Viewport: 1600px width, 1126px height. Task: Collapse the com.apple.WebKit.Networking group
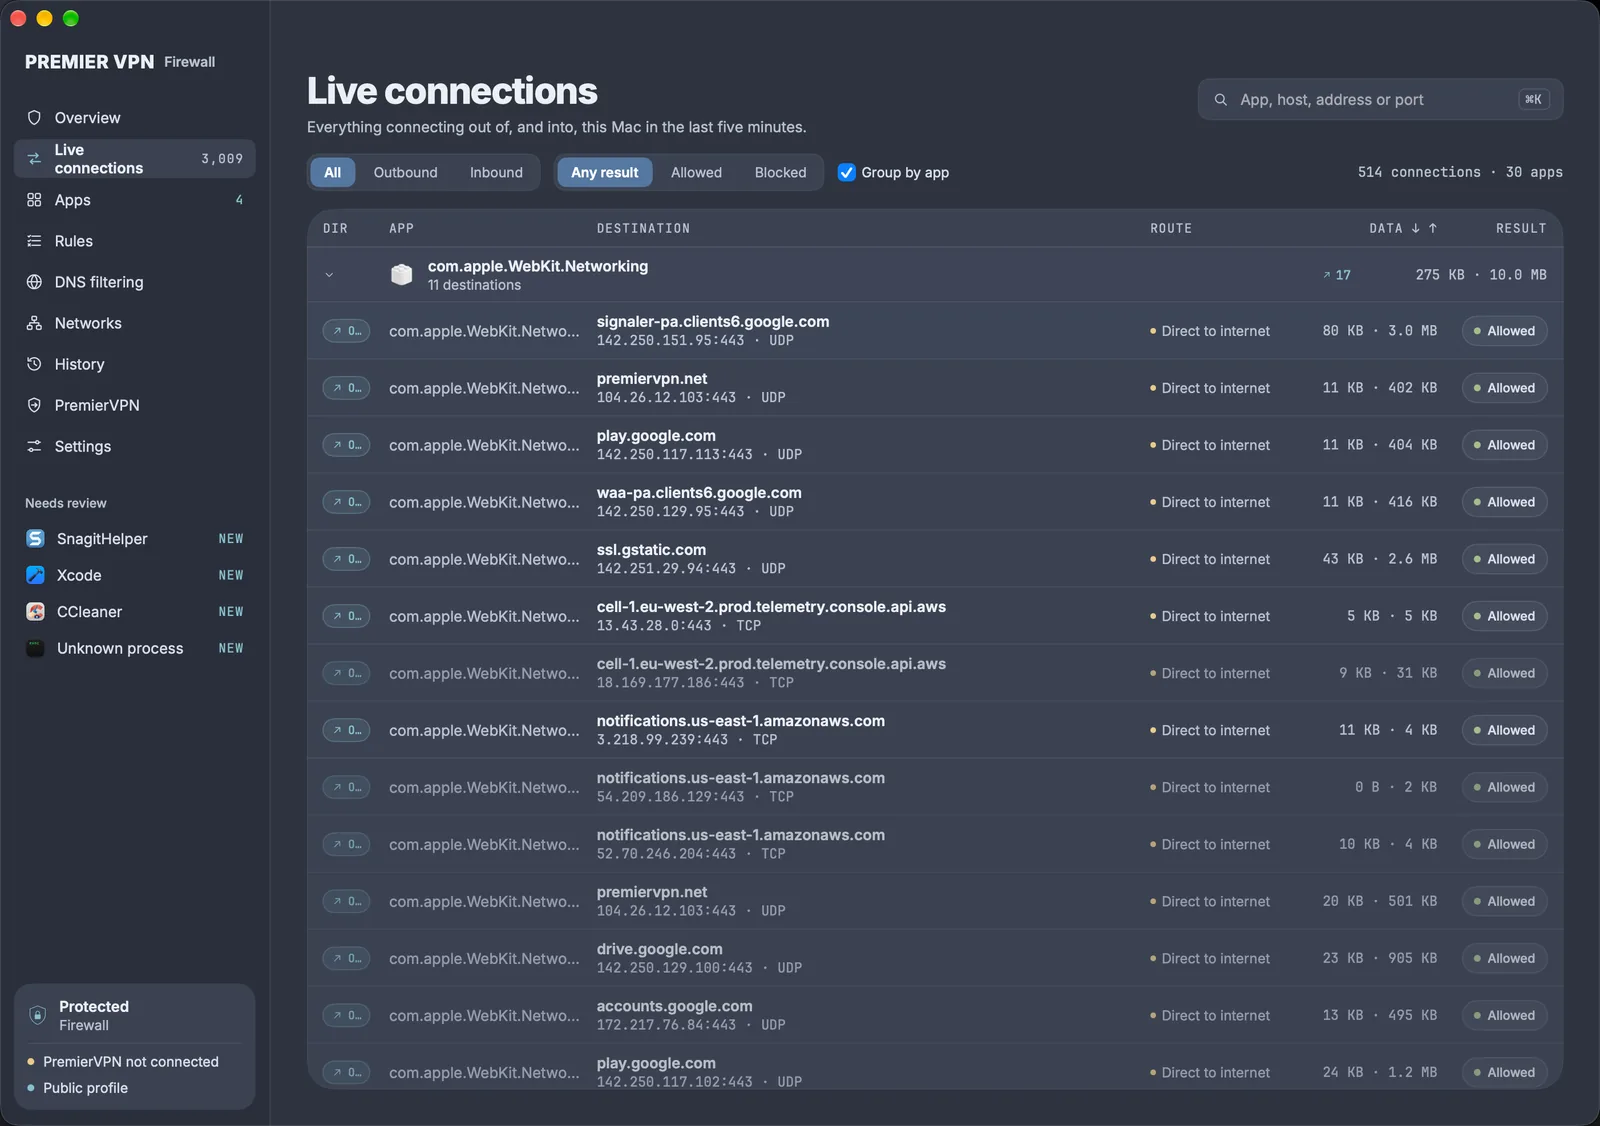(x=329, y=275)
